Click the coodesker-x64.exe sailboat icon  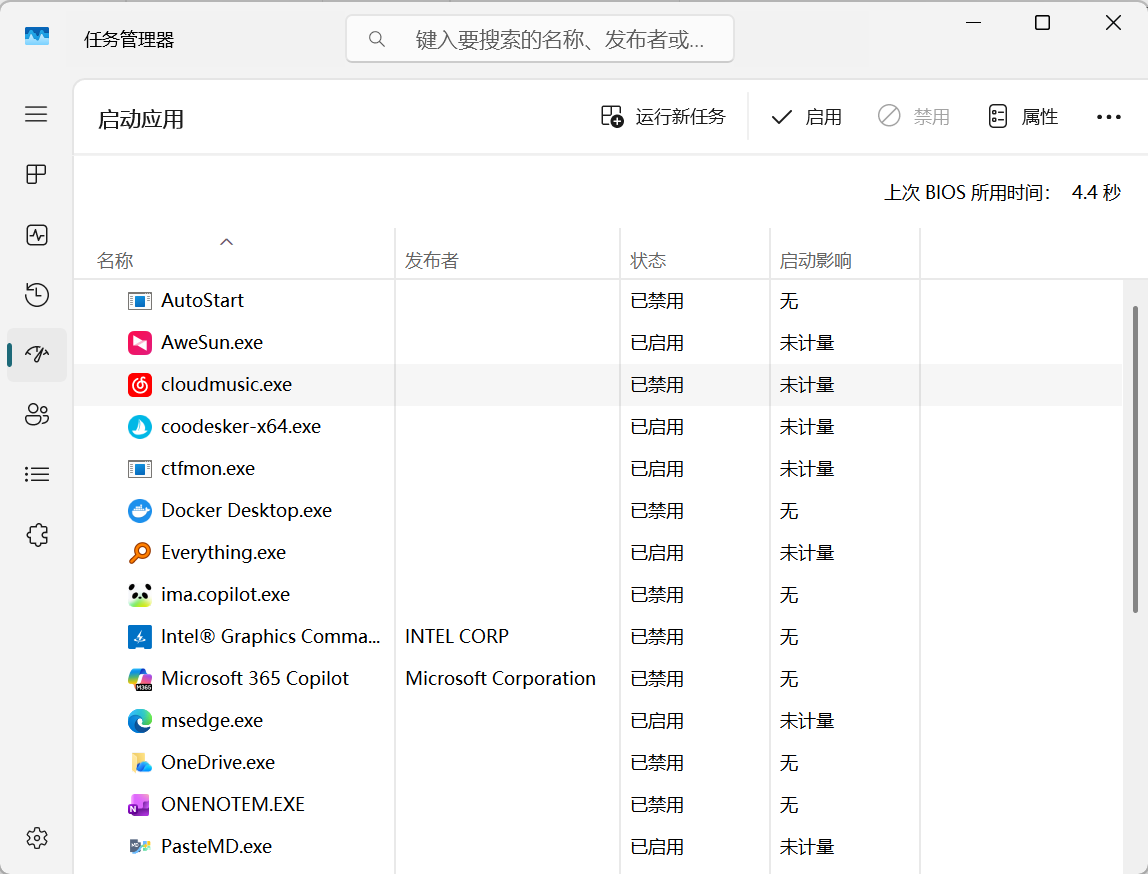tap(140, 427)
